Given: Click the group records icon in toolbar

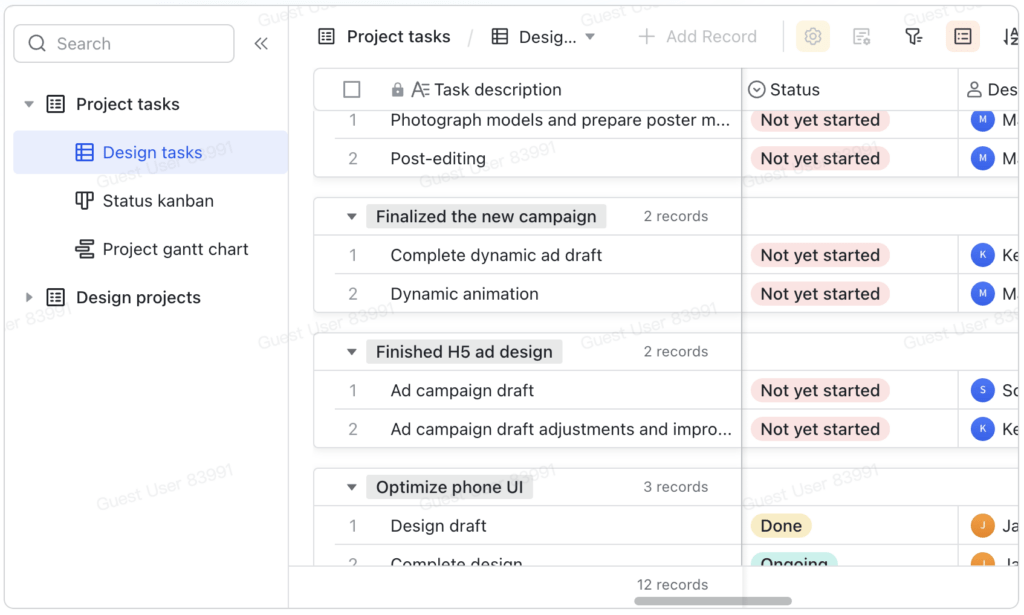Looking at the screenshot, I should click(x=962, y=37).
